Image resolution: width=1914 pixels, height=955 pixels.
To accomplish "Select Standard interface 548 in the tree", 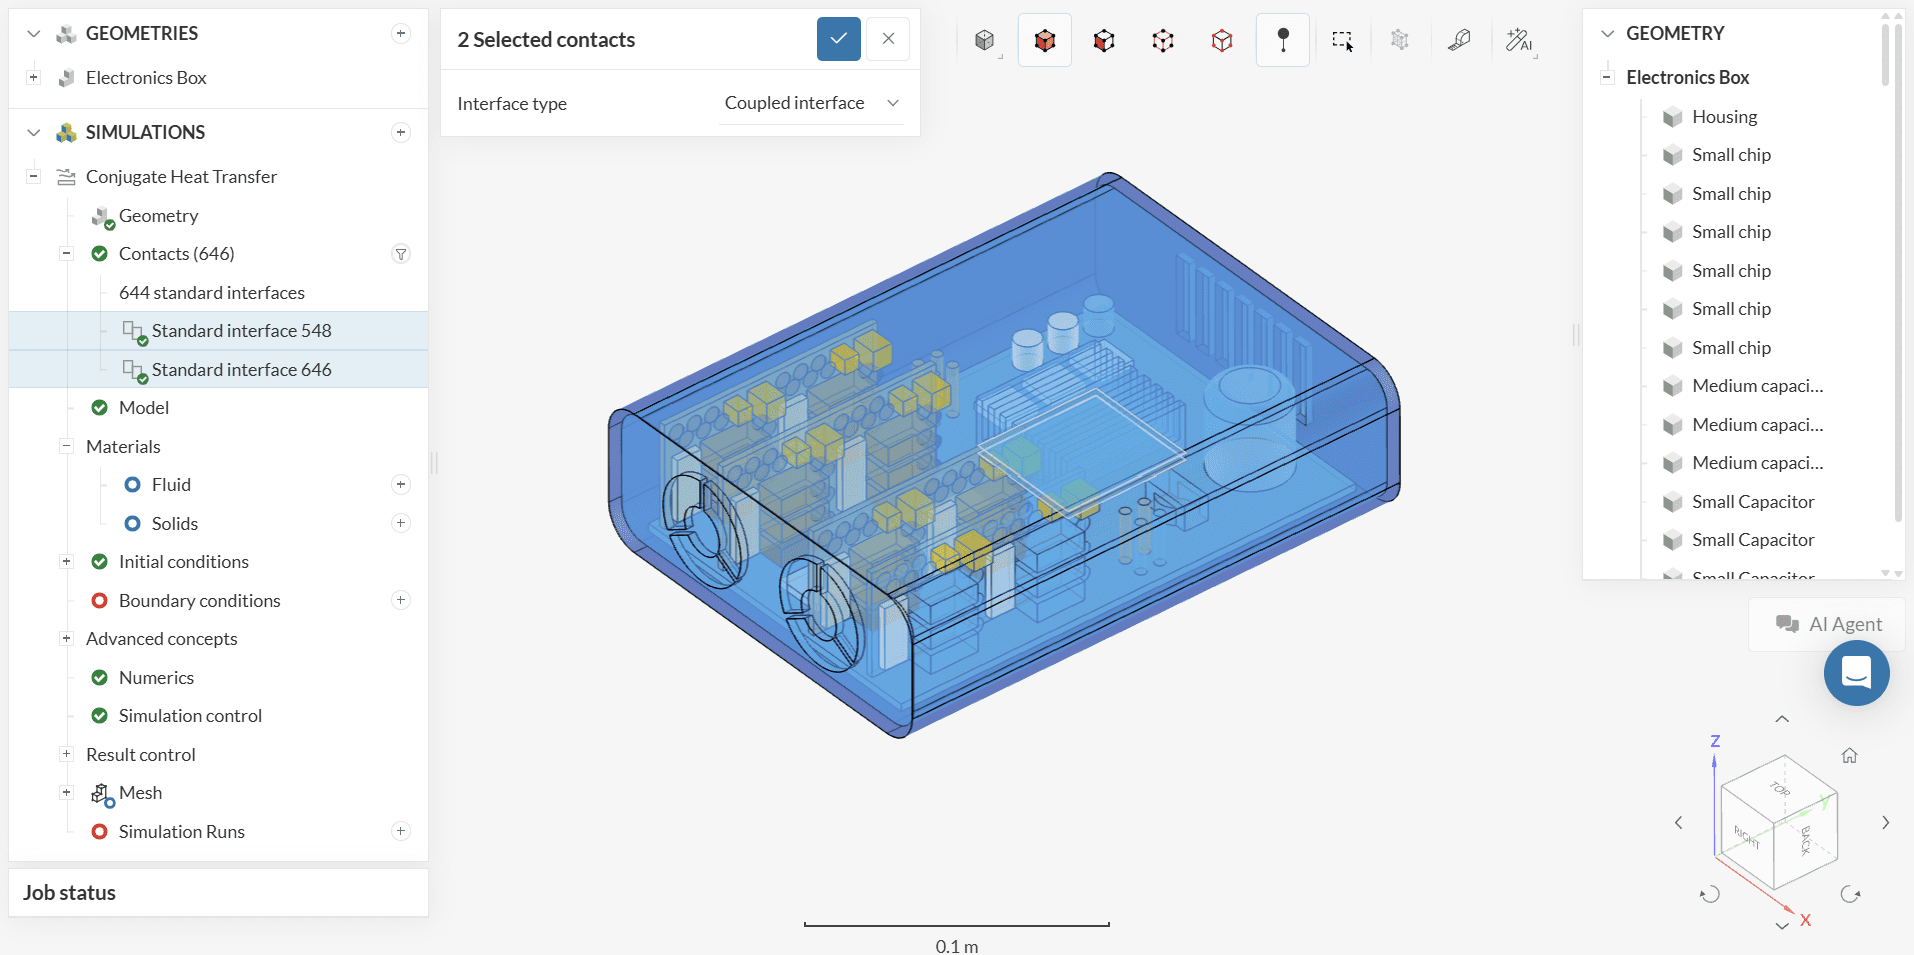I will (x=240, y=331).
